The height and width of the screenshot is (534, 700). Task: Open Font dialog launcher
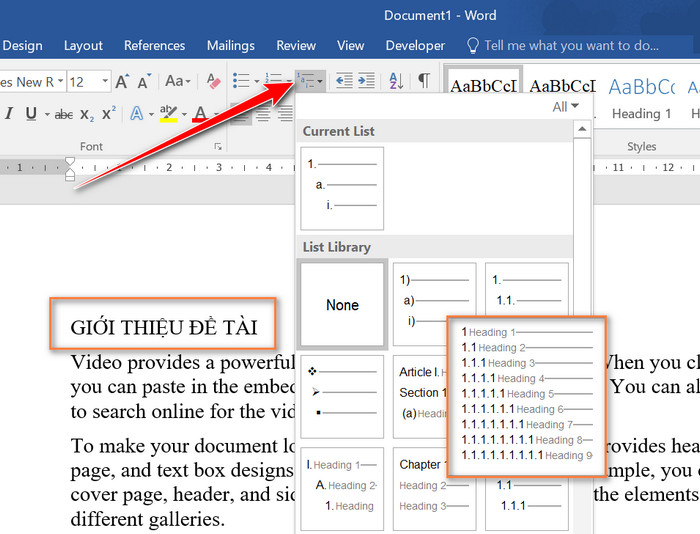tap(218, 146)
